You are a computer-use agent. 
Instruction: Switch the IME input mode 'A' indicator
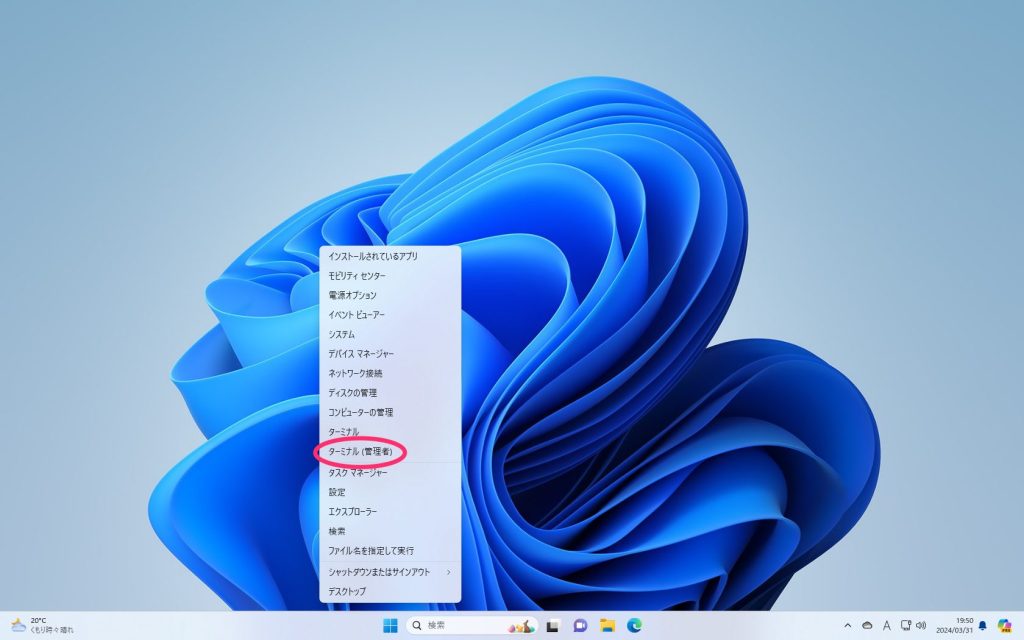pos(886,626)
